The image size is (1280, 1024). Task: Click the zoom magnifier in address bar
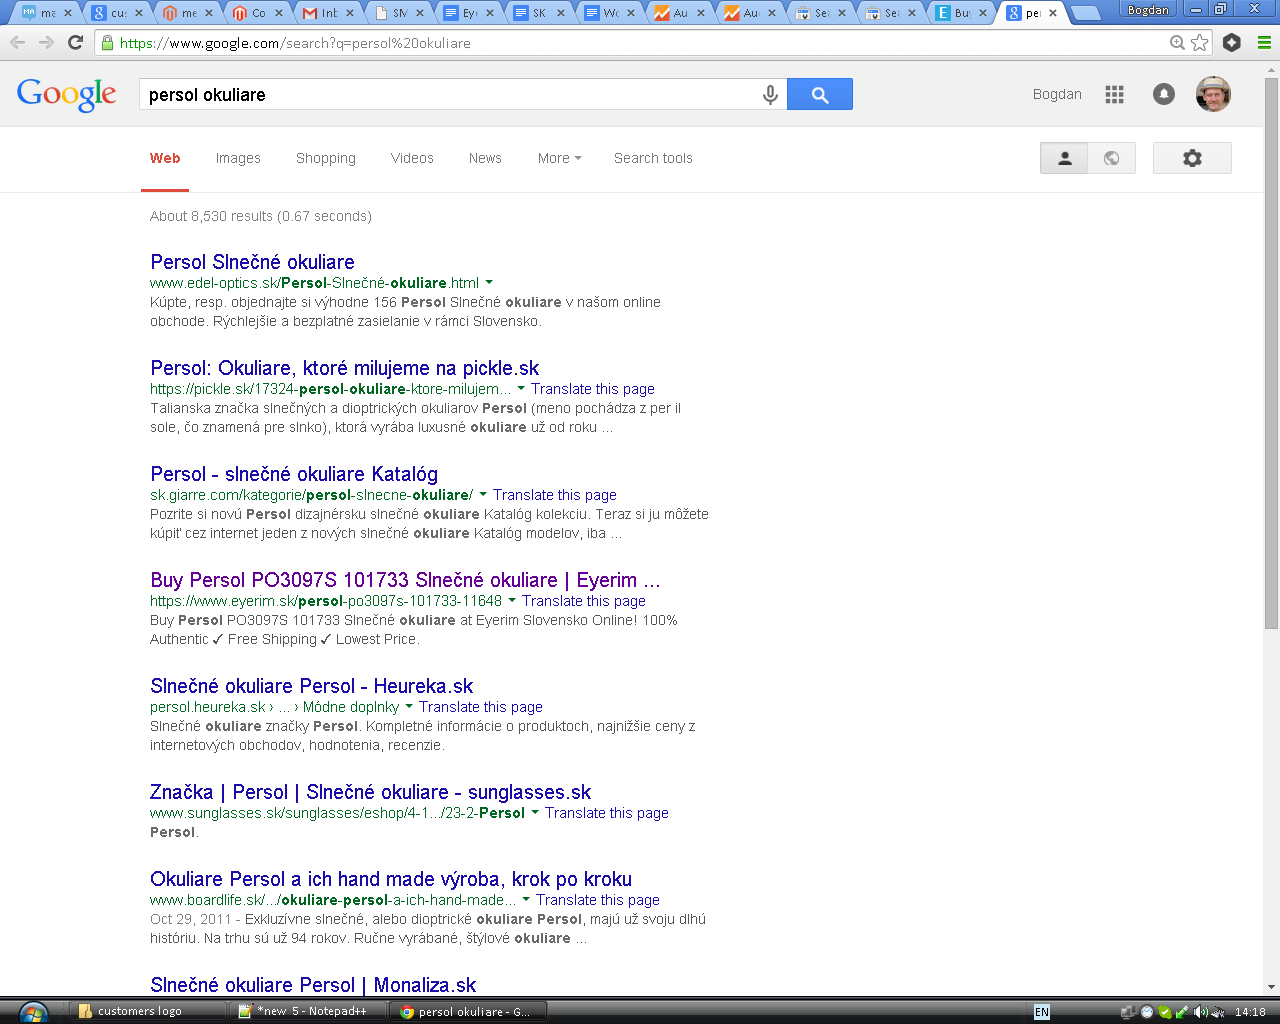(x=1177, y=43)
